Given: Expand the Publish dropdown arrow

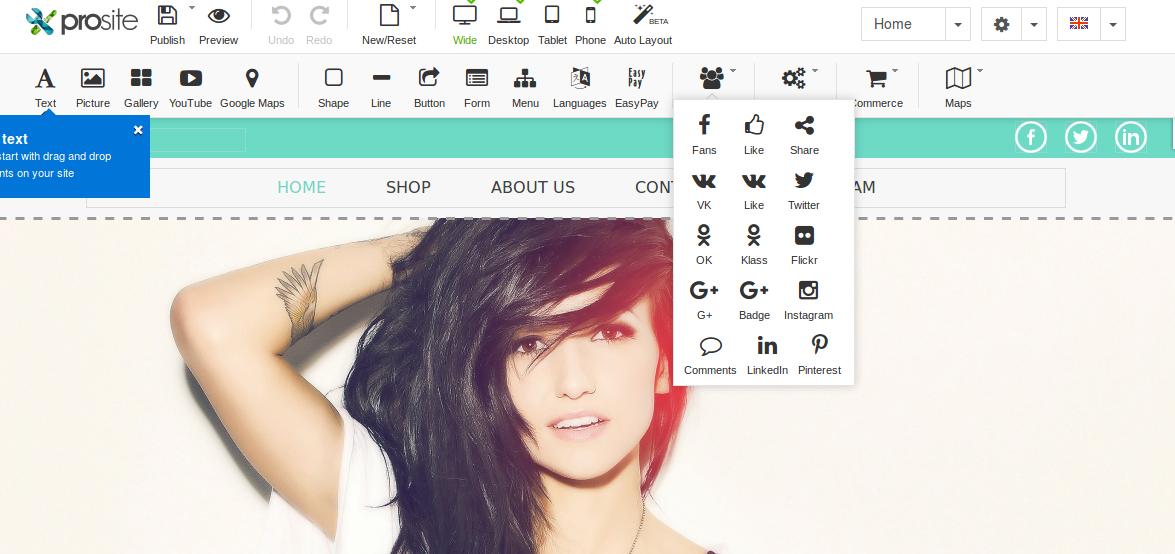Looking at the screenshot, I should pyautogui.click(x=192, y=7).
